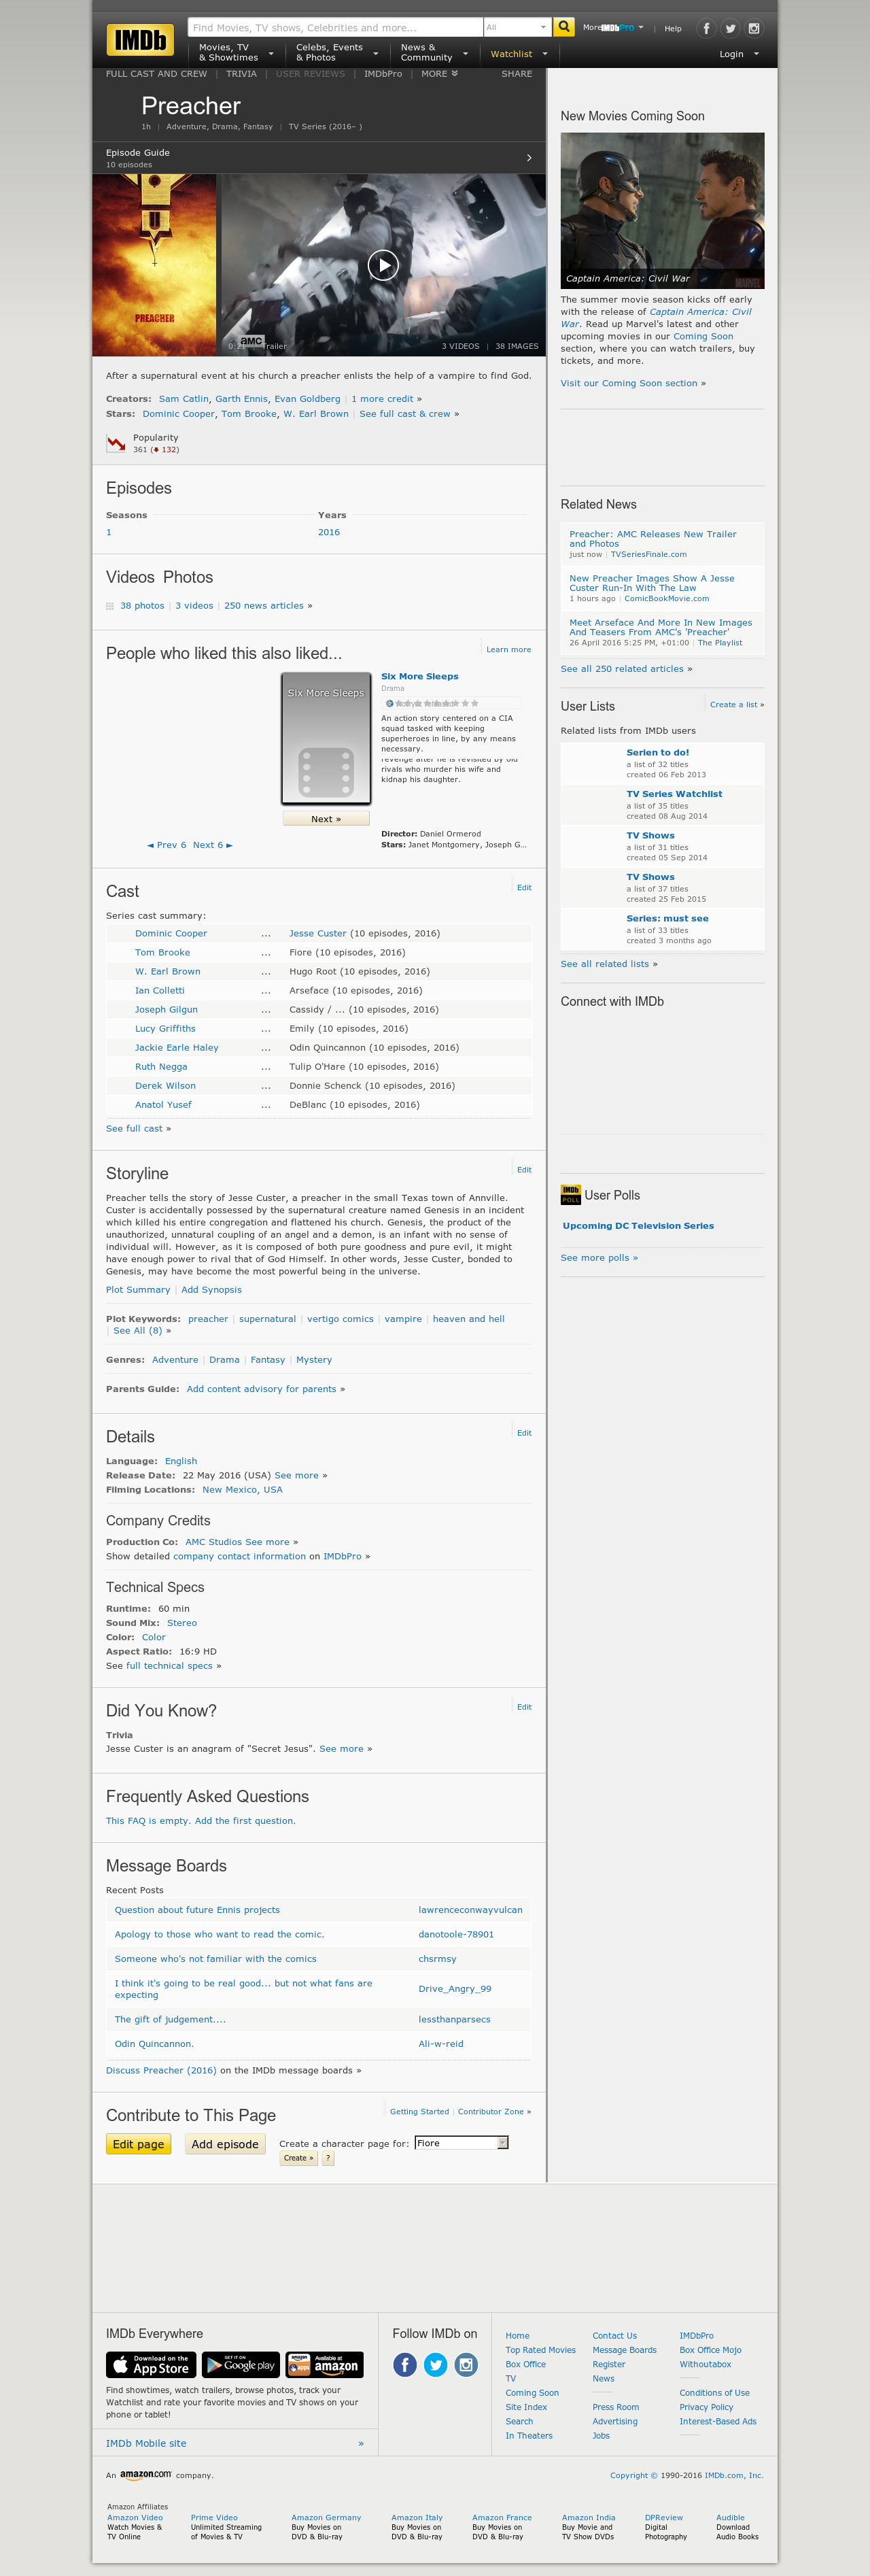Expand the Movies, TV & Showtimes menu

236,53
